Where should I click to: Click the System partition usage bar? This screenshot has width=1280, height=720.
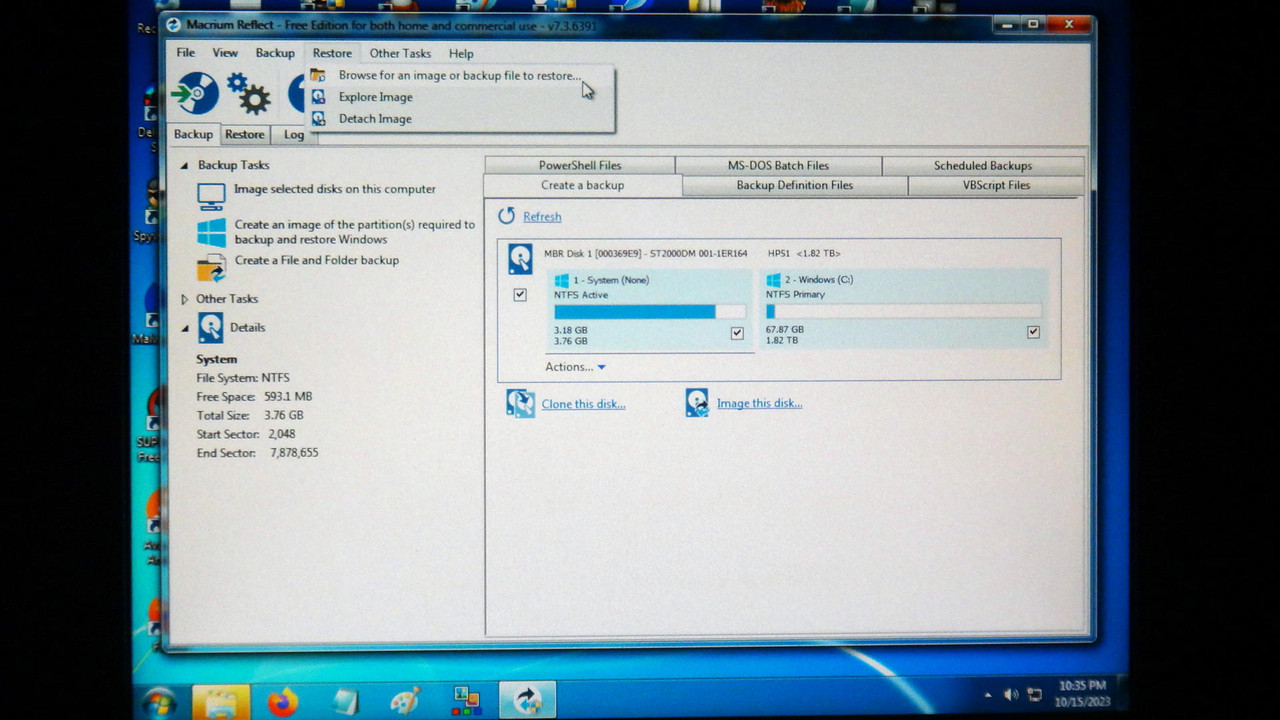649,312
